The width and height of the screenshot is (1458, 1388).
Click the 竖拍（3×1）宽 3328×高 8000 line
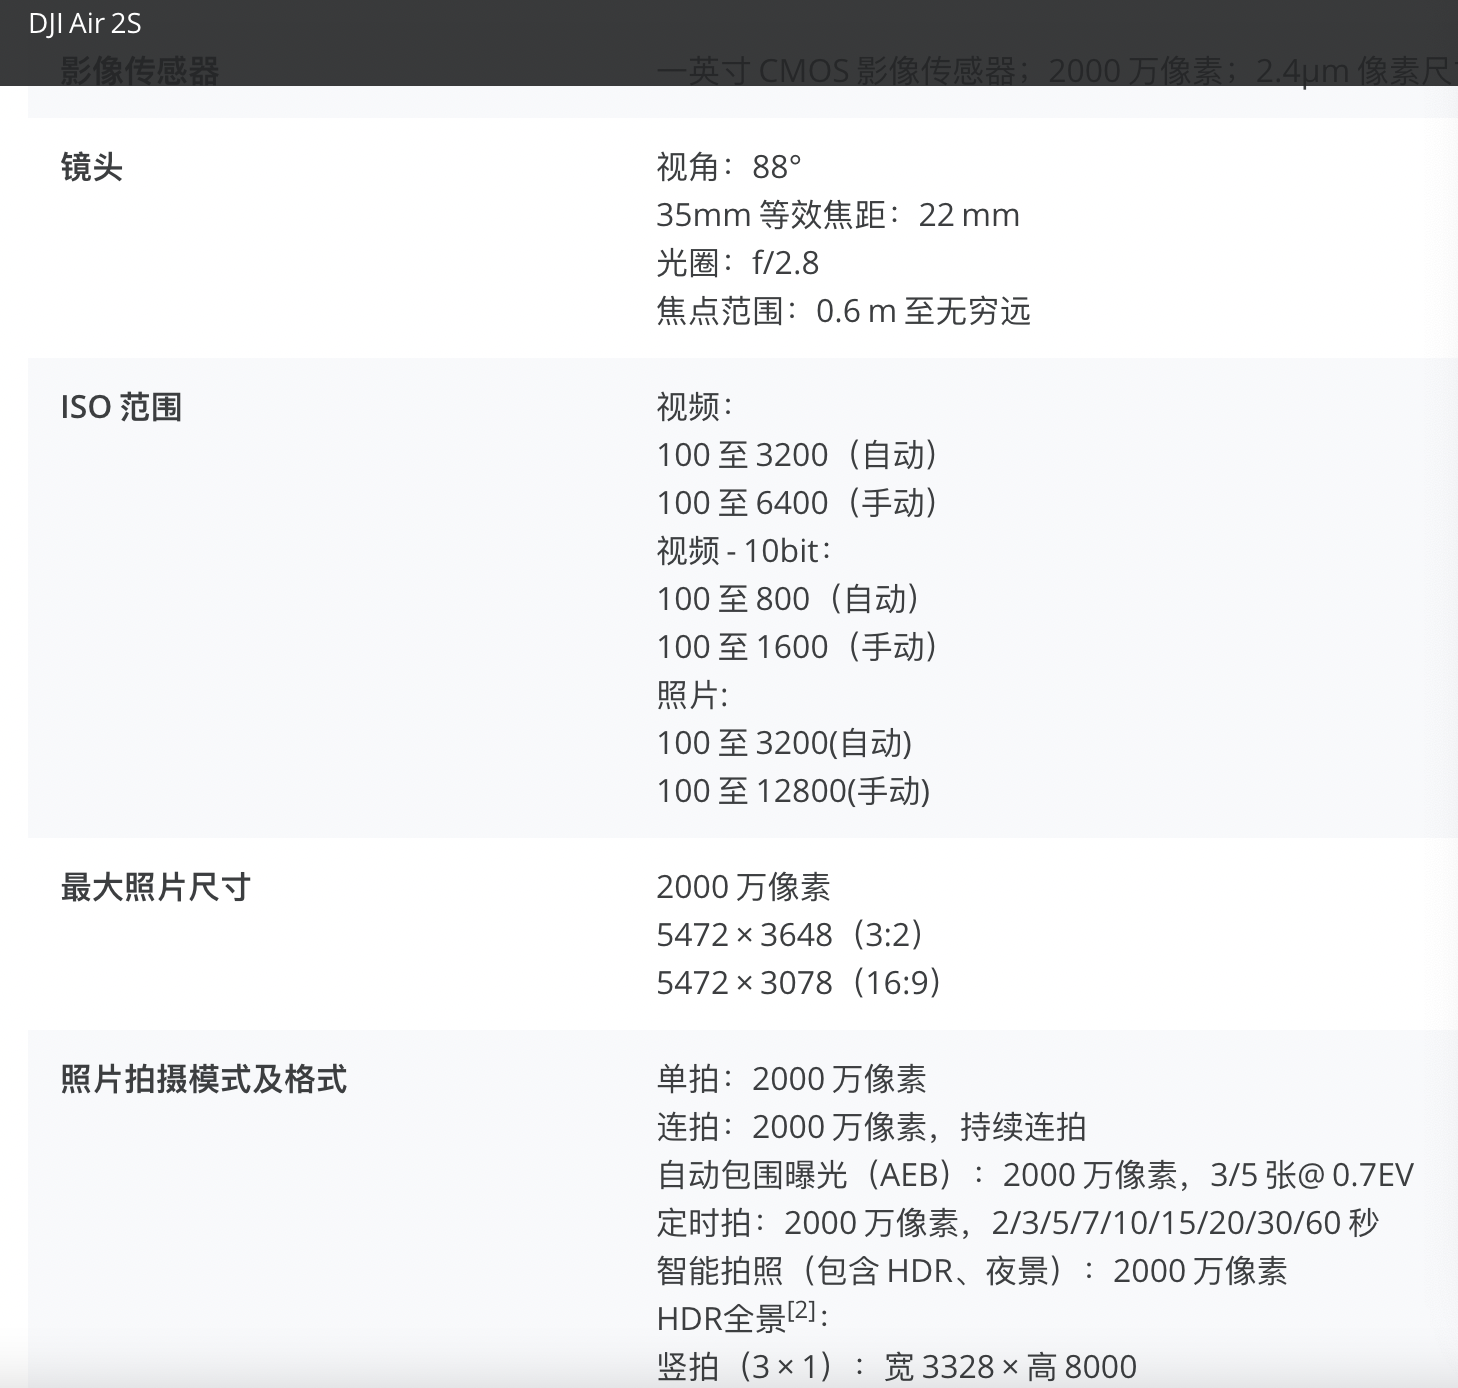[897, 1367]
